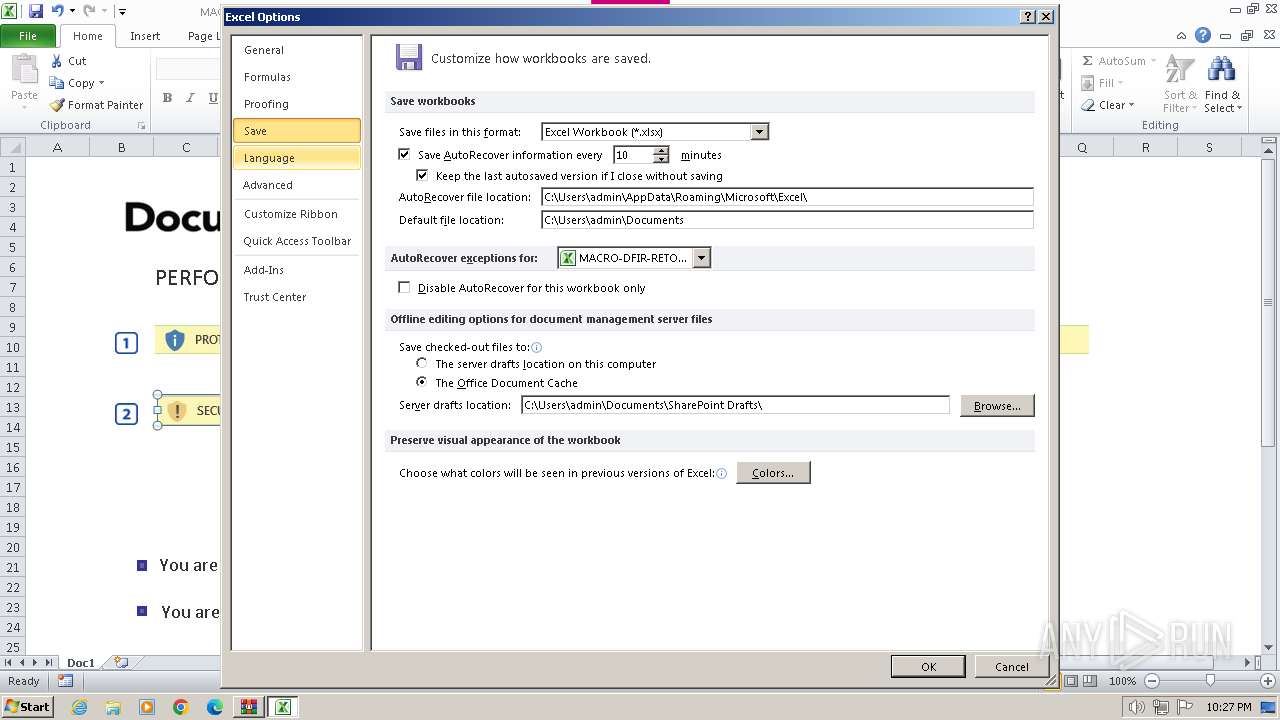Expand the Clipboard dialog launcher
Image resolution: width=1280 pixels, height=720 pixels.
tap(141, 126)
